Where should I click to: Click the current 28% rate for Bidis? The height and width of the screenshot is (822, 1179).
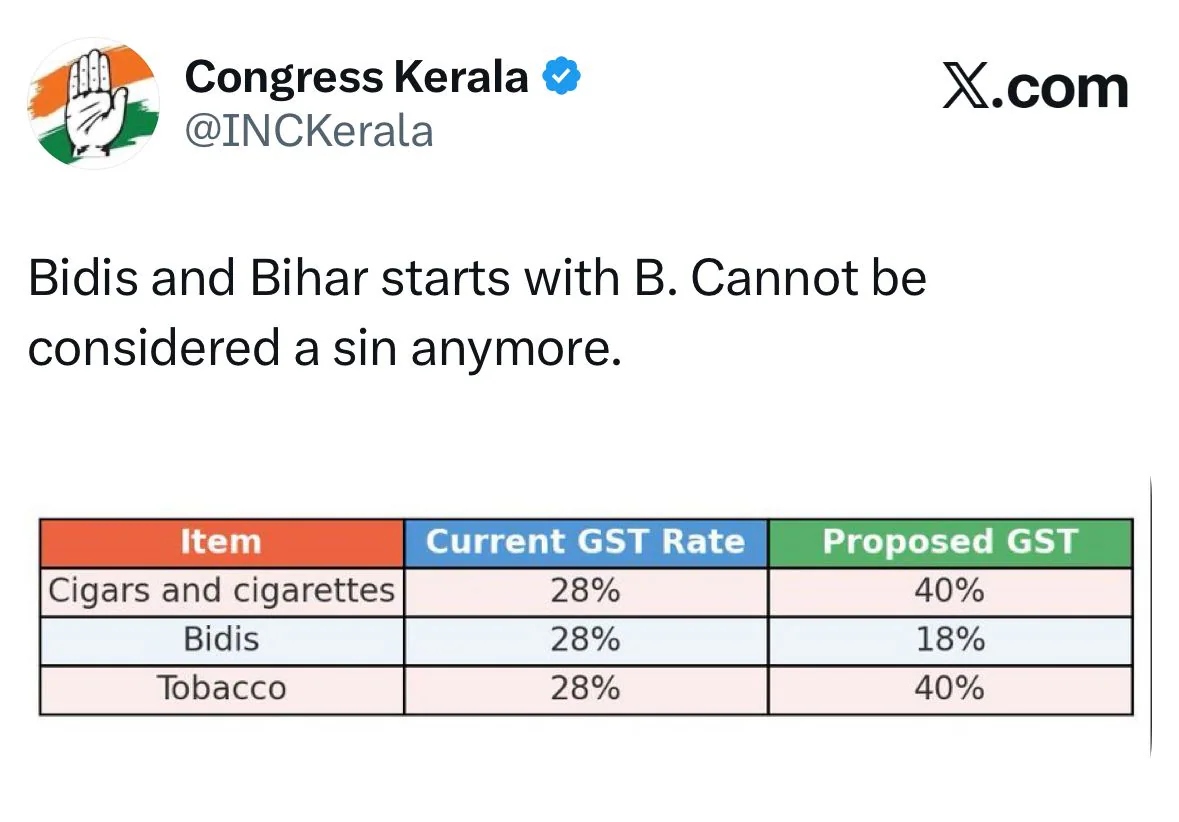tap(585, 640)
